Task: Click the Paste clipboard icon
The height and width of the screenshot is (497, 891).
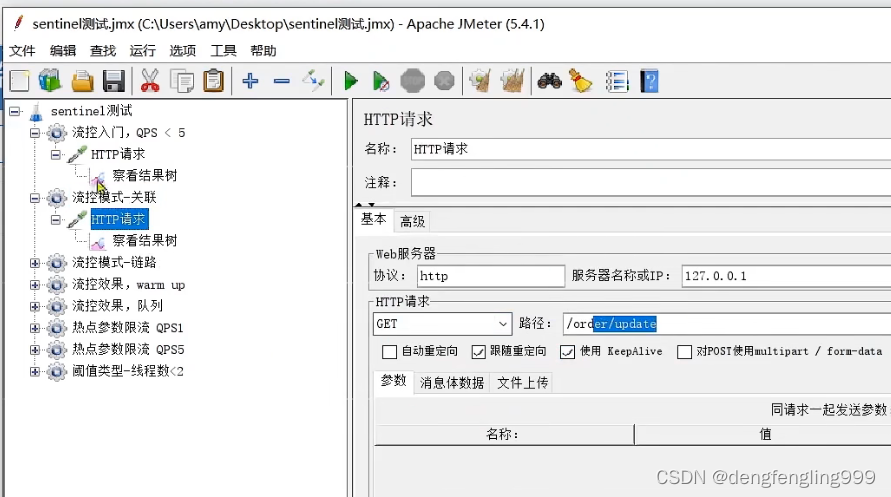Action: click(214, 81)
